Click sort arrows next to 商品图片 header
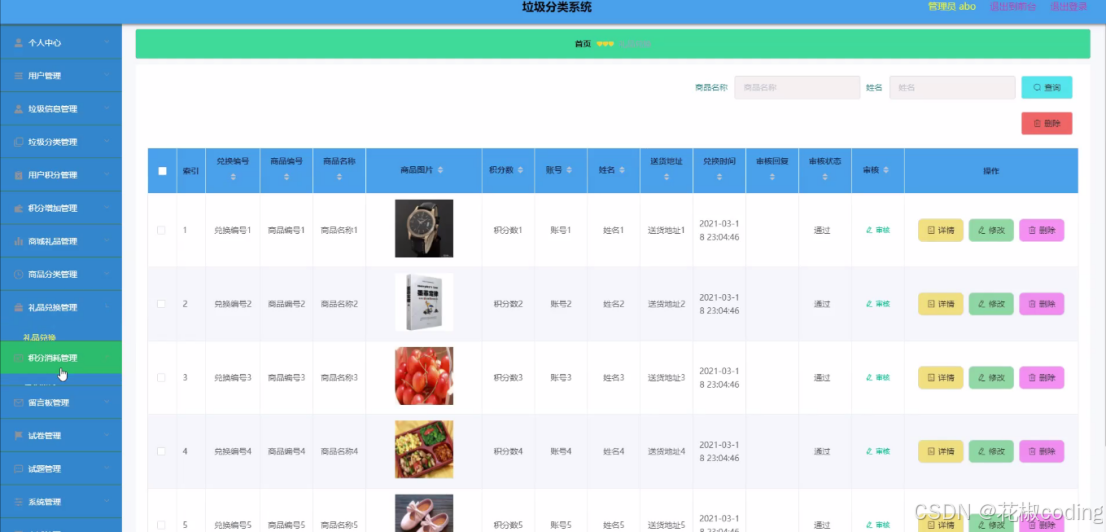Image resolution: width=1107 pixels, height=532 pixels. (x=441, y=171)
